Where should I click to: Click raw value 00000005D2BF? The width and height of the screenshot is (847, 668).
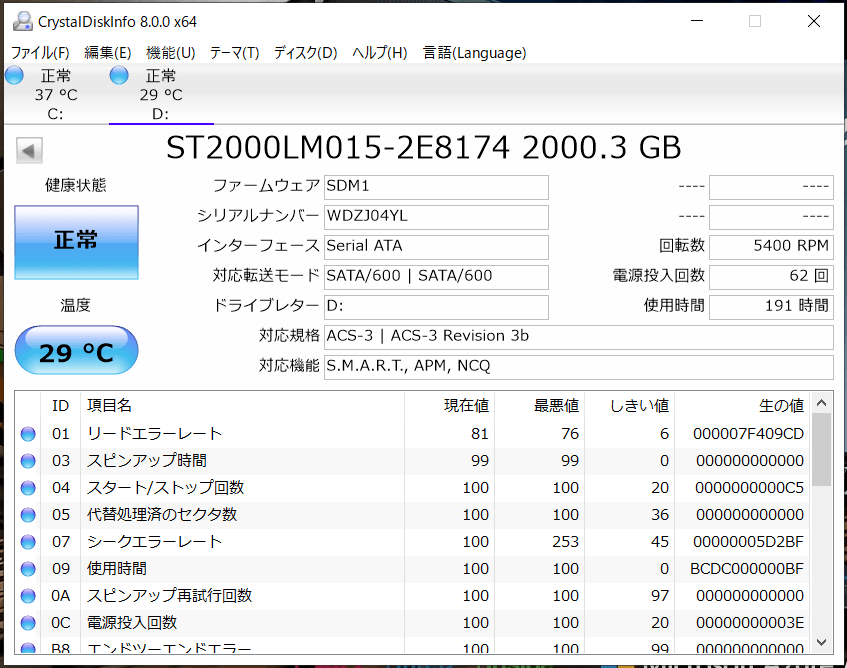point(749,542)
